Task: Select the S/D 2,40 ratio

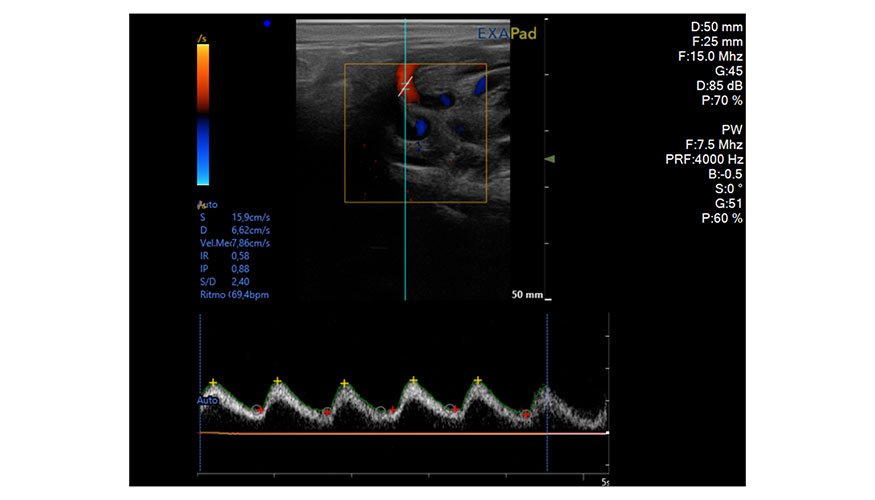Action: [x=225, y=281]
